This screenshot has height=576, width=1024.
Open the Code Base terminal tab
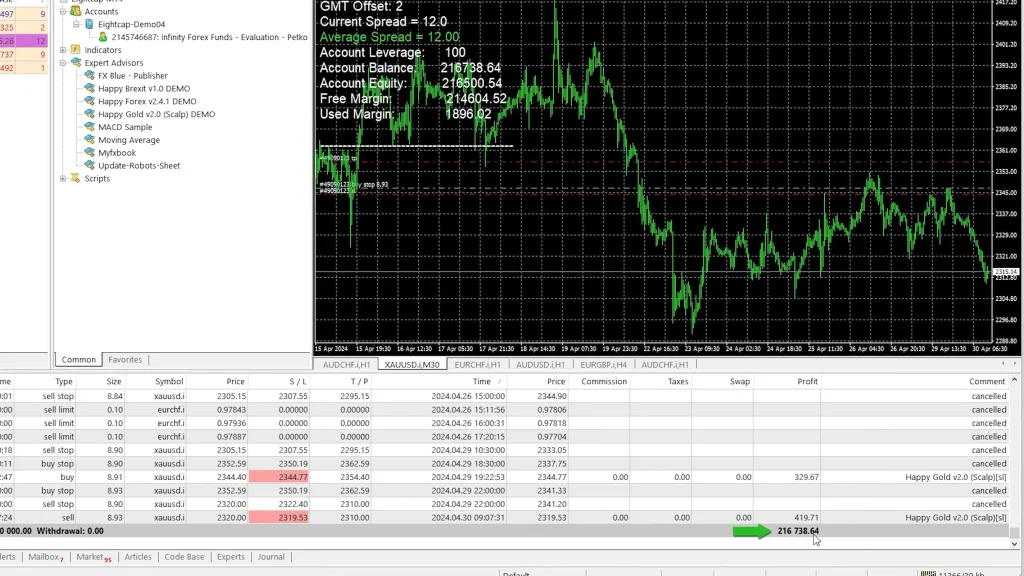[x=184, y=557]
